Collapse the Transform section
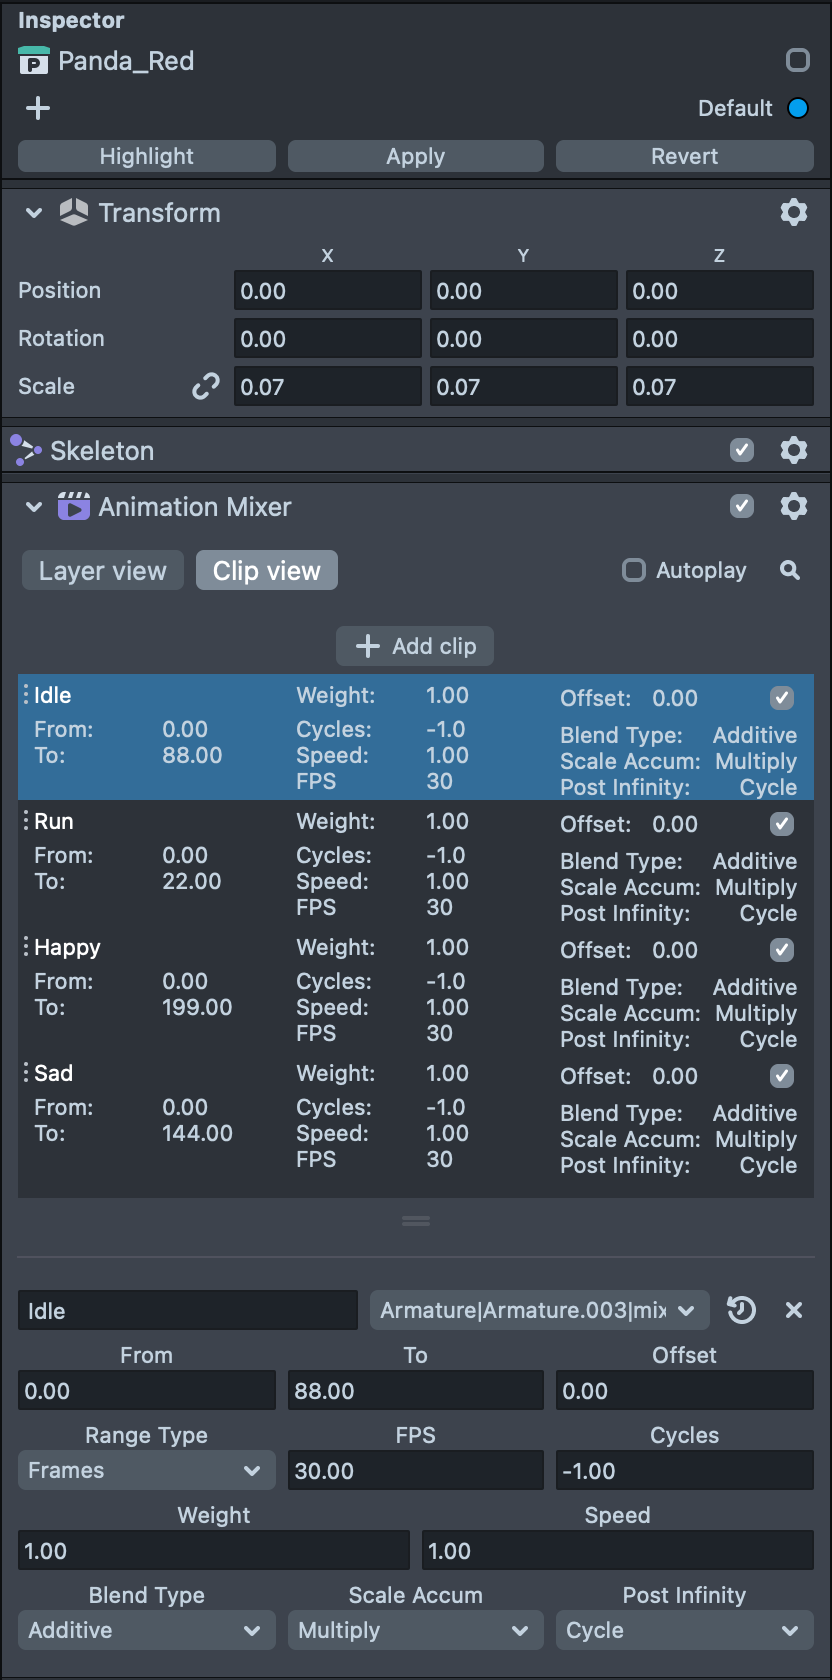 coord(34,213)
